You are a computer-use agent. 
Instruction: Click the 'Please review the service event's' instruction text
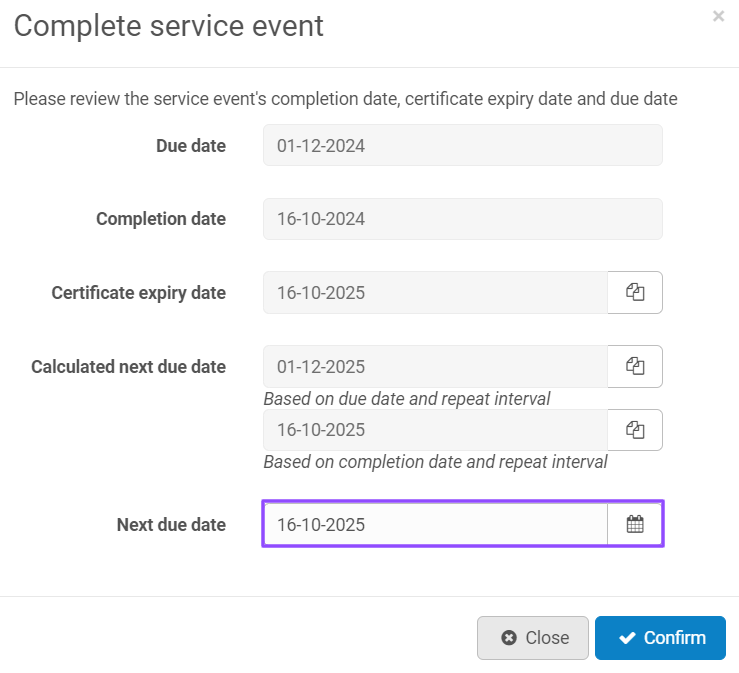pyautogui.click(x=345, y=99)
